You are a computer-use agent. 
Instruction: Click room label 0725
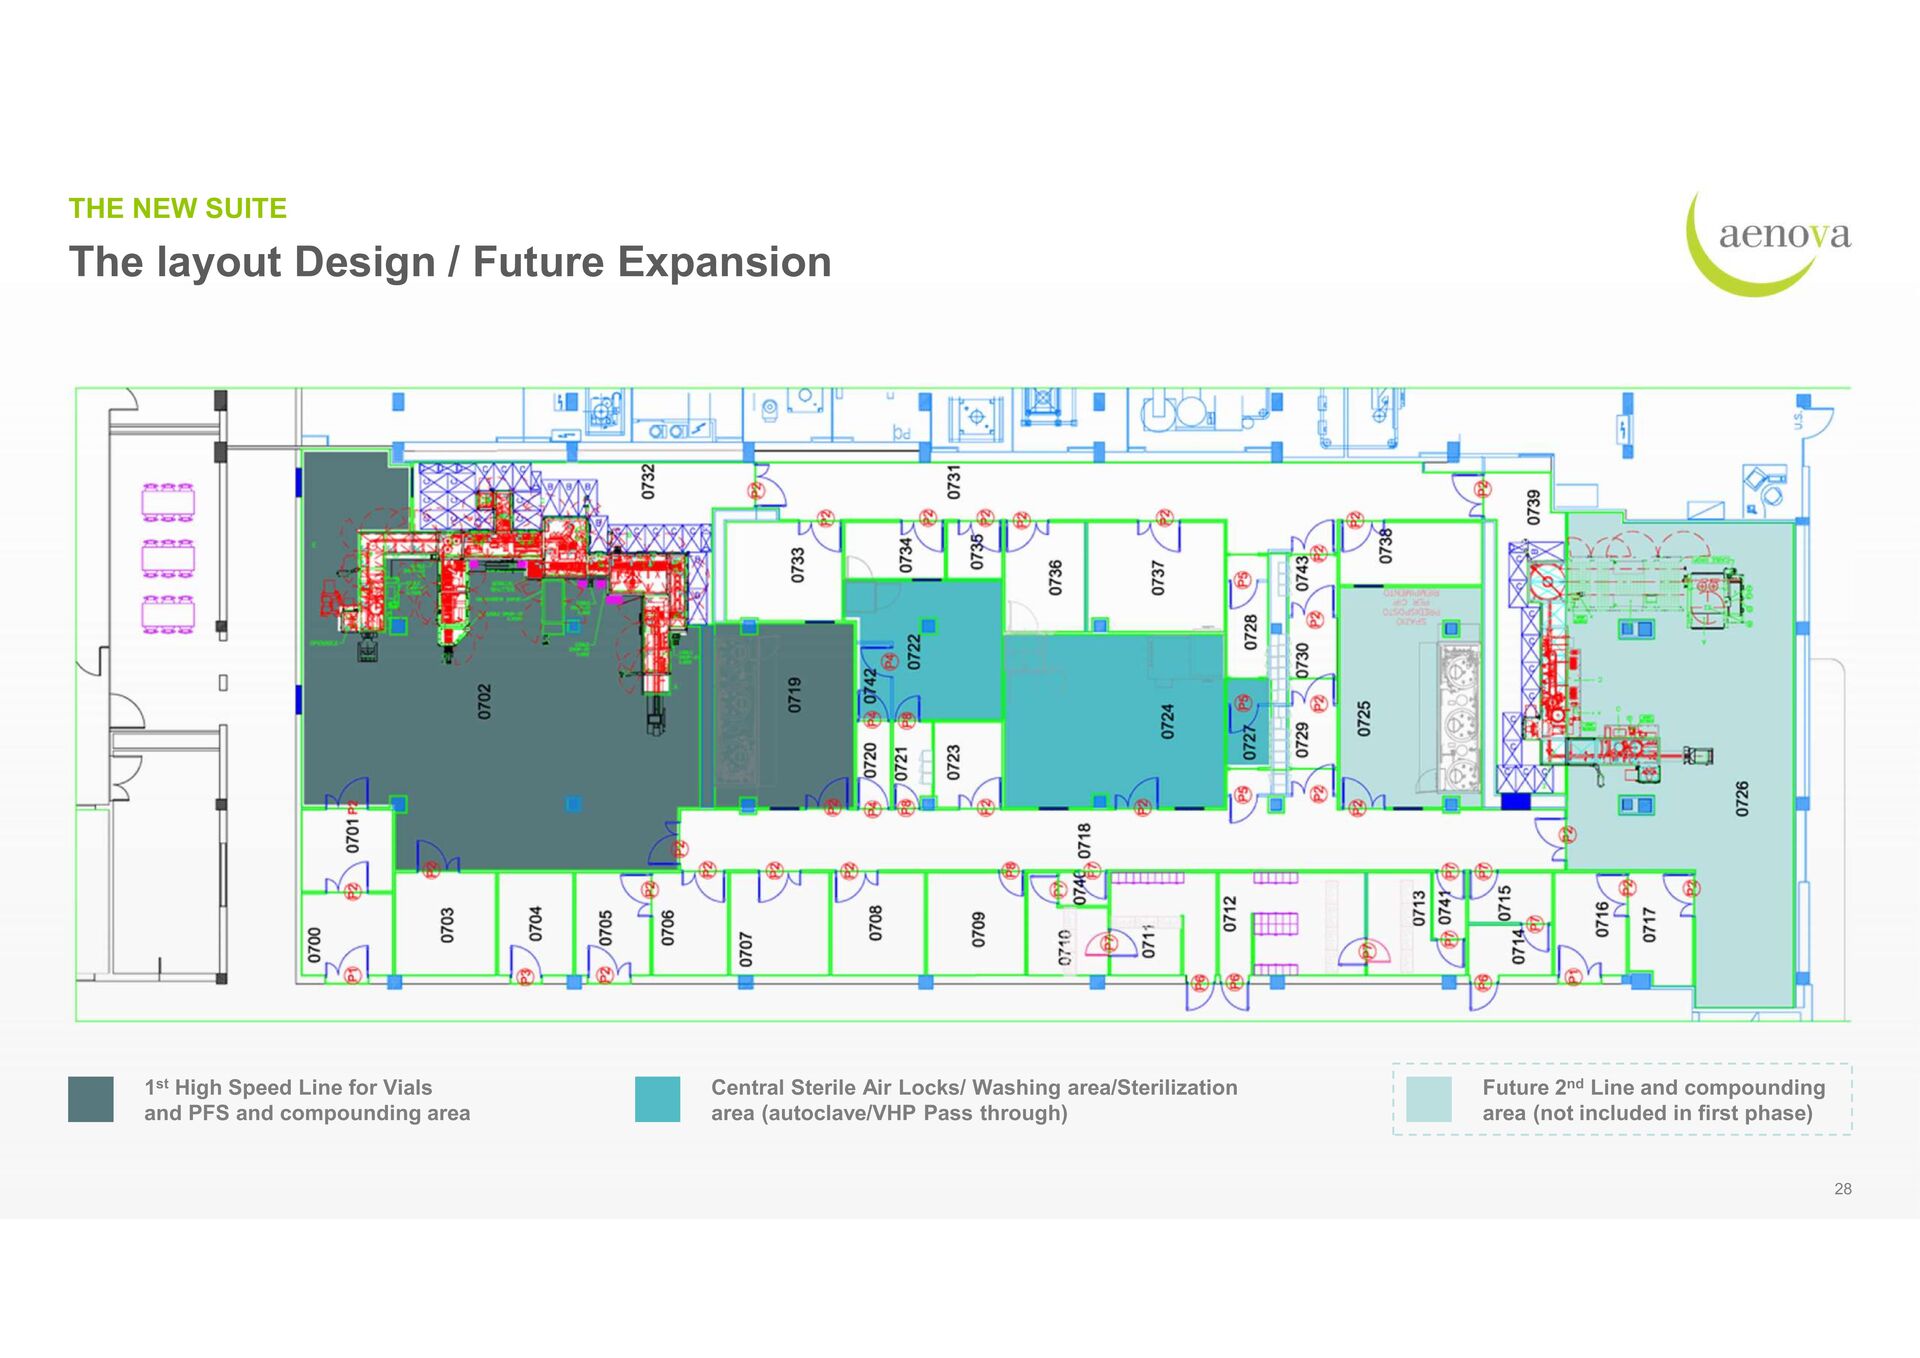(x=1364, y=718)
